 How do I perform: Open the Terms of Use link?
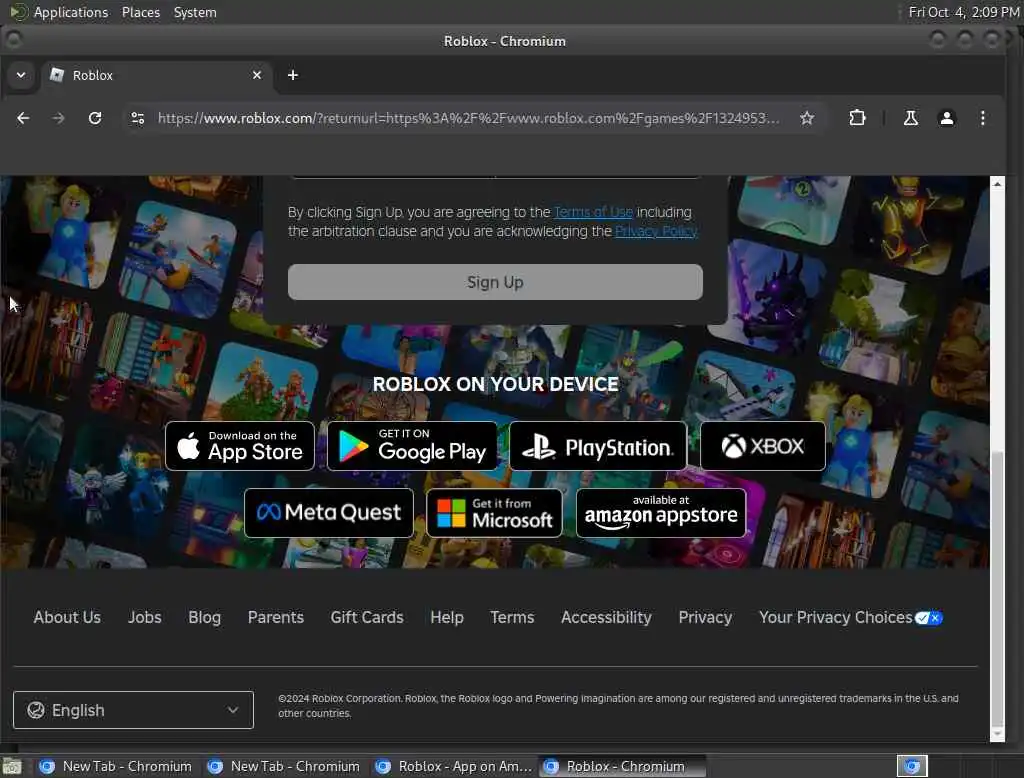pyautogui.click(x=593, y=212)
